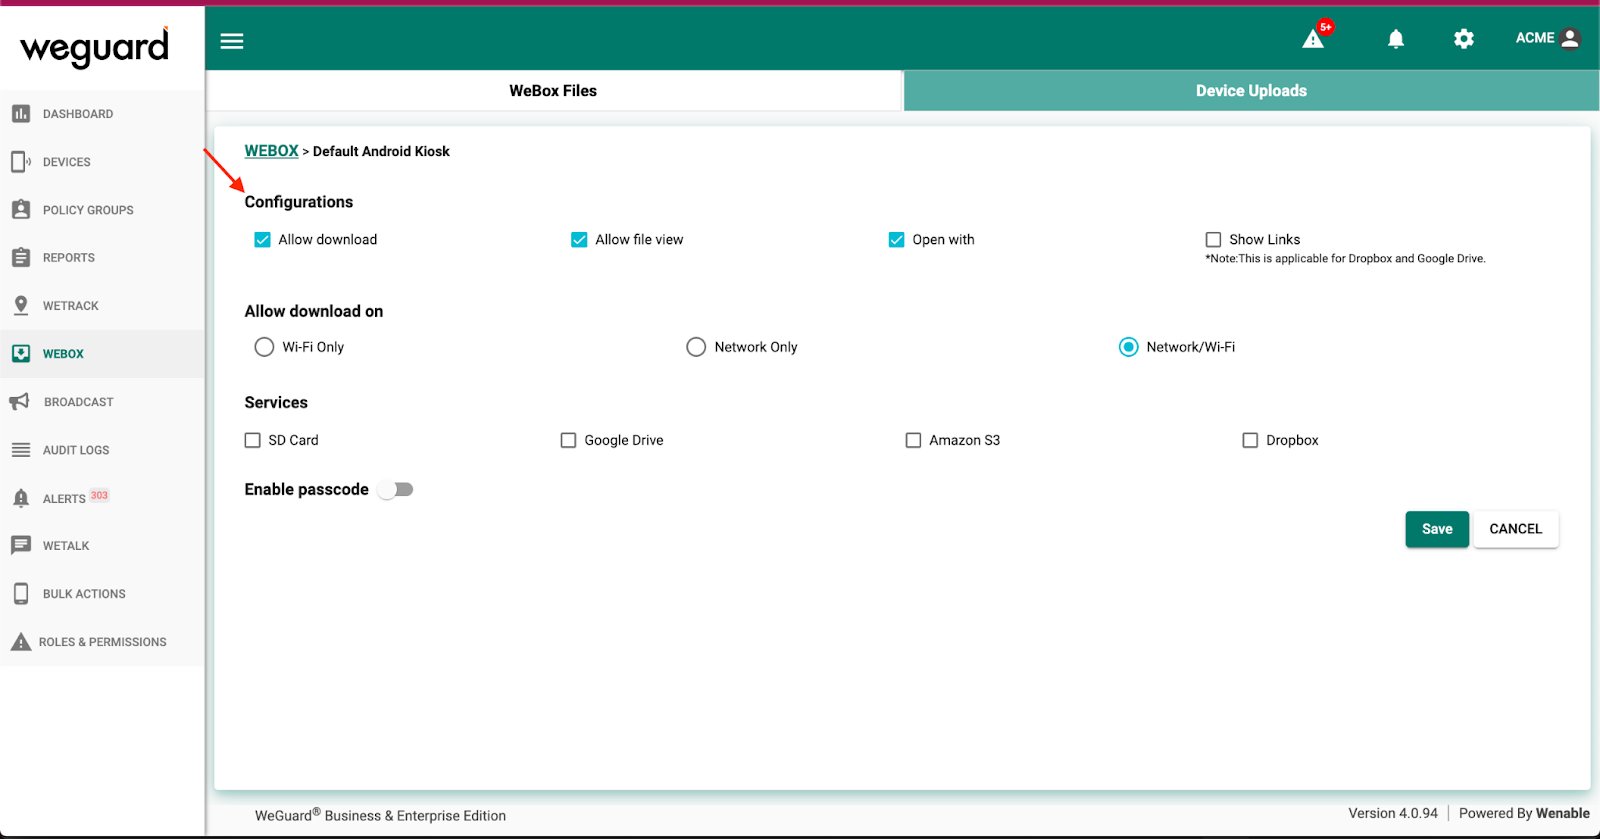1600x839 pixels.
Task: Uncheck Open with checkbox
Action: click(x=896, y=240)
